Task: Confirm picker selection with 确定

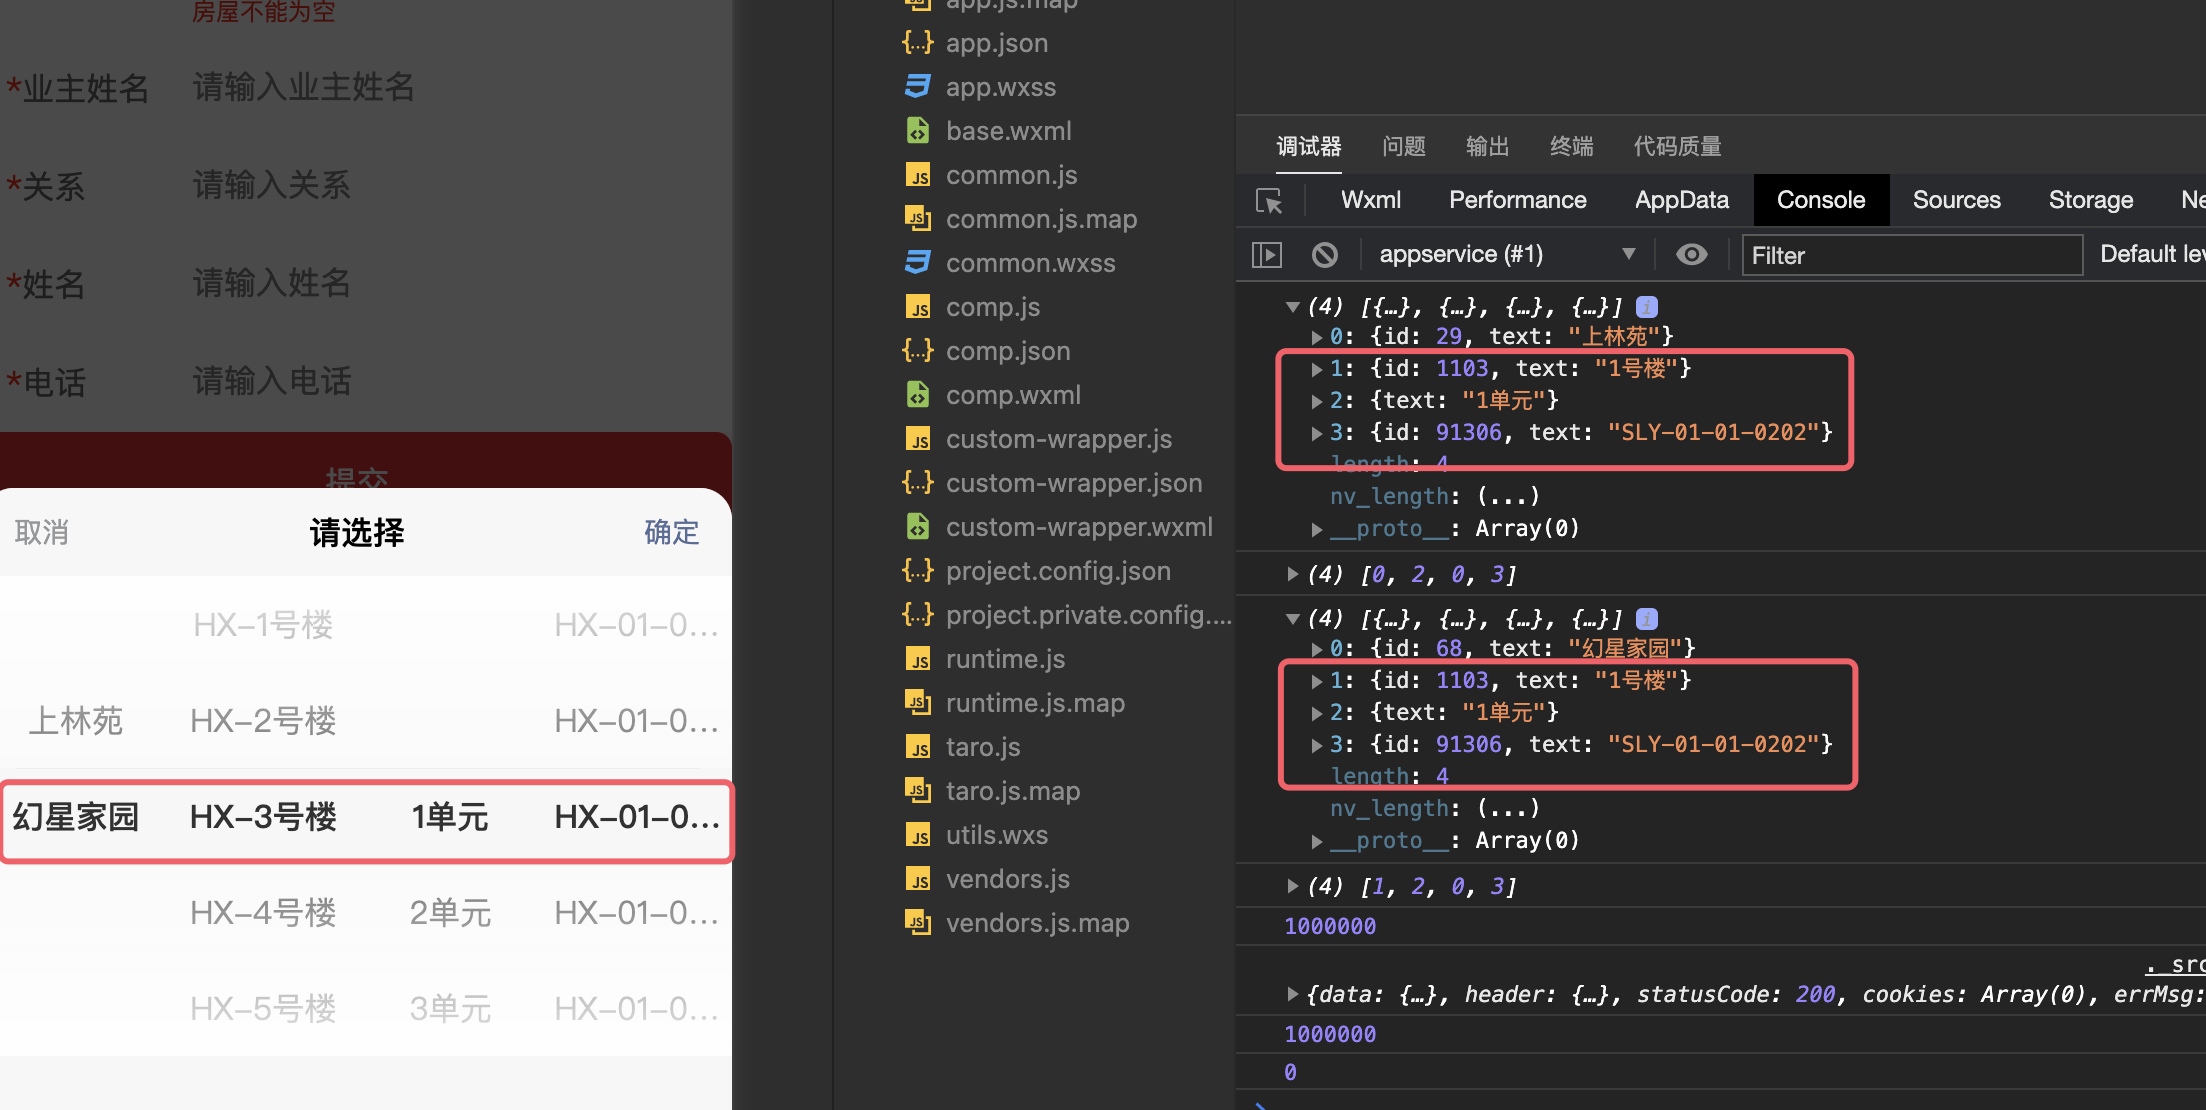Action: (671, 532)
